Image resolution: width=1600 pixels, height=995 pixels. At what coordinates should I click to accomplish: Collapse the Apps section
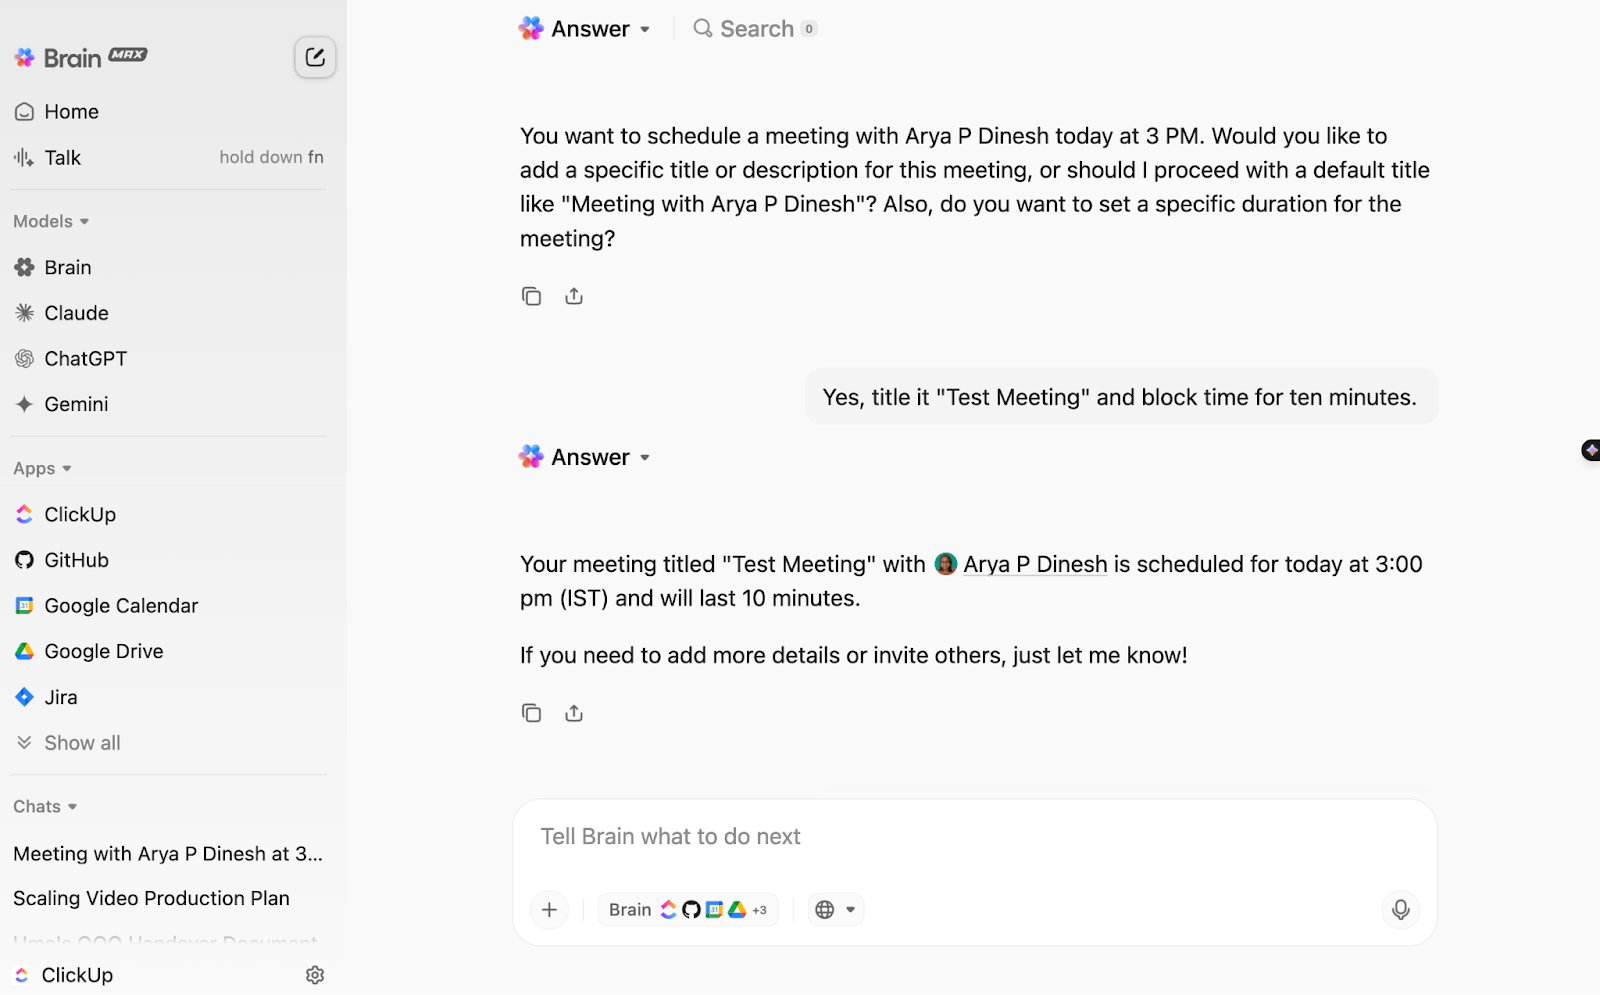42,468
